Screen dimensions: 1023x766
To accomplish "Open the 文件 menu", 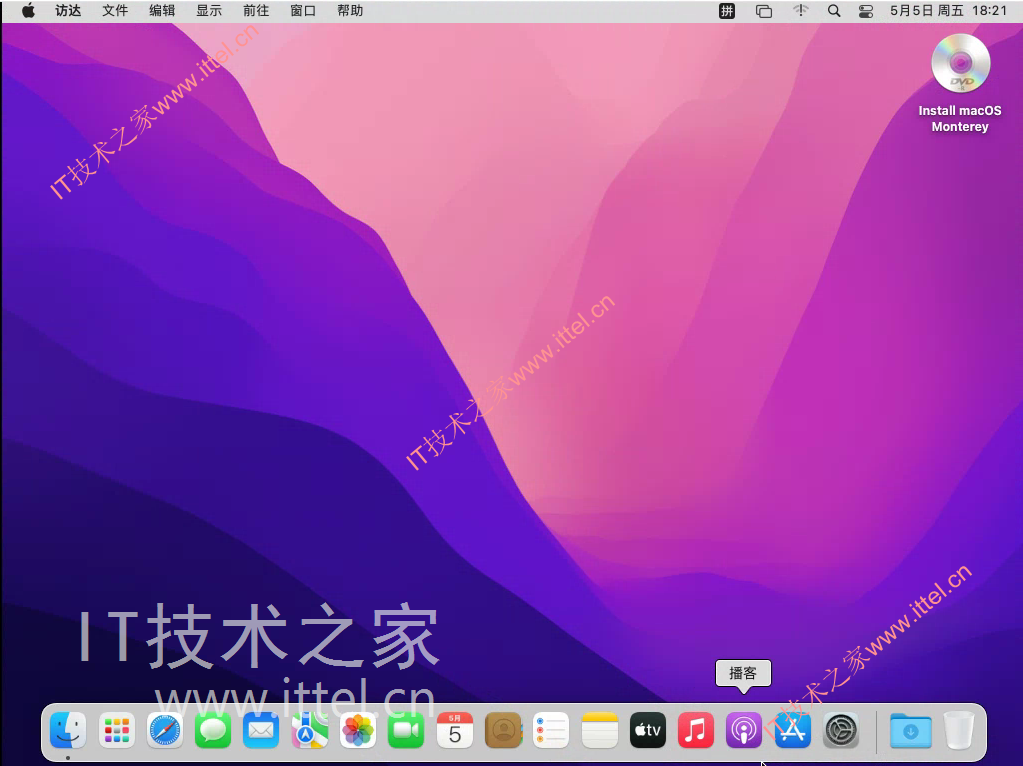I will pos(115,10).
